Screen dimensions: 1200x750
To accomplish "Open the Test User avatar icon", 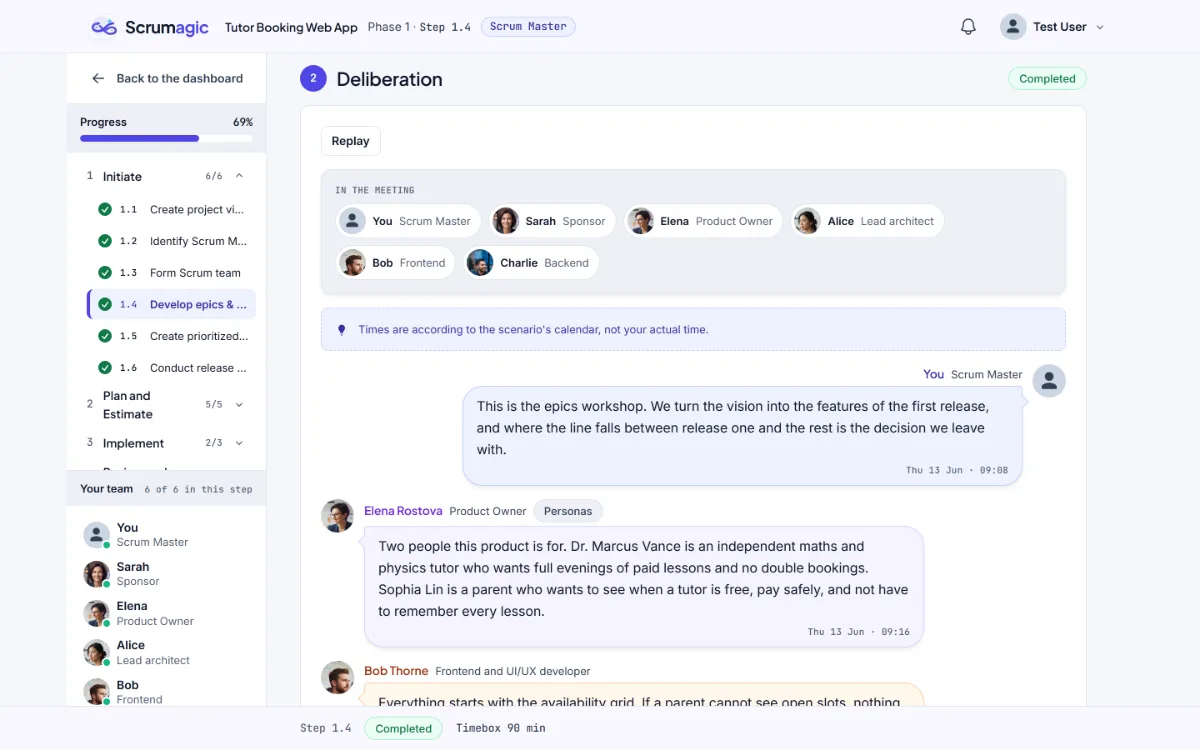I will click(1013, 27).
